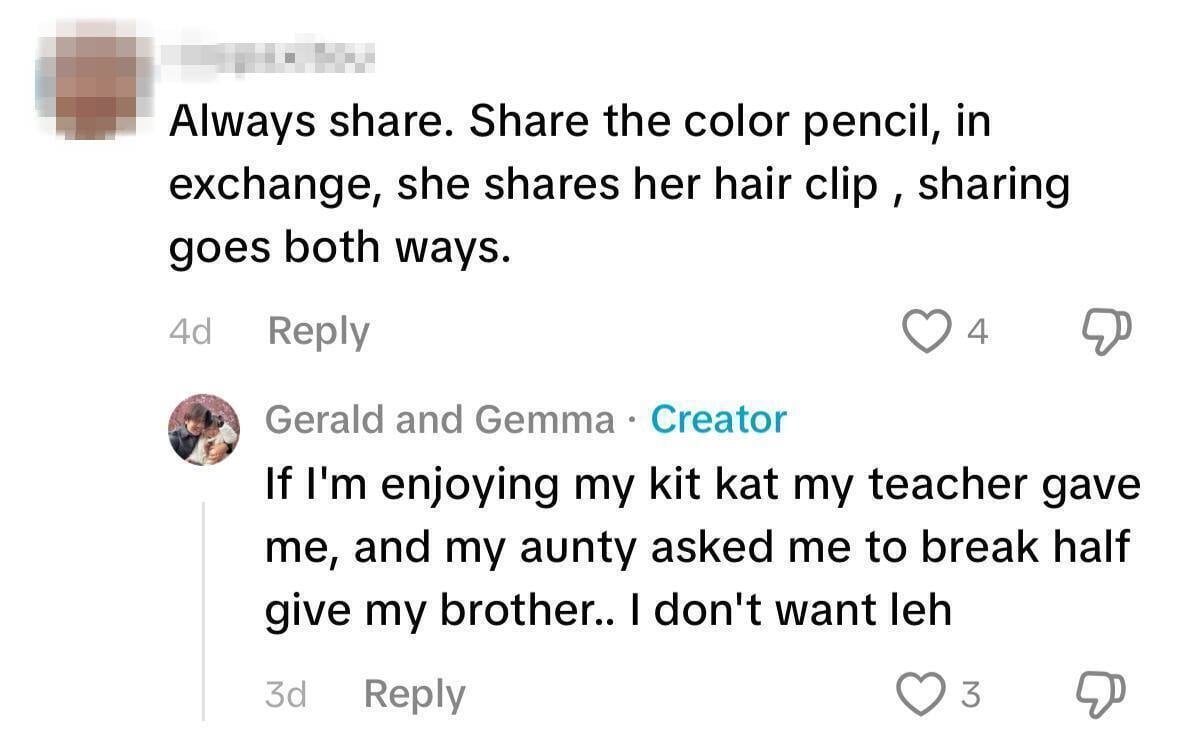Viewport: 1179px width, 745px height.
Task: Click the text 'goes both ways.'
Action: [339, 248]
